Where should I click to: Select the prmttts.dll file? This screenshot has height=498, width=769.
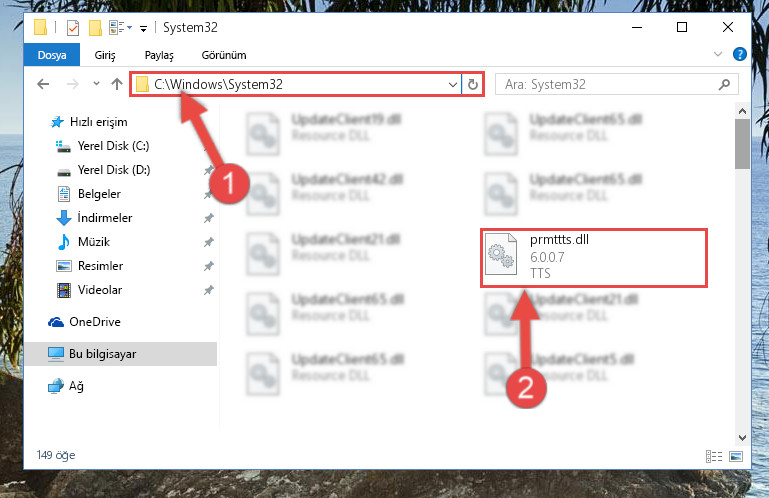pos(593,258)
